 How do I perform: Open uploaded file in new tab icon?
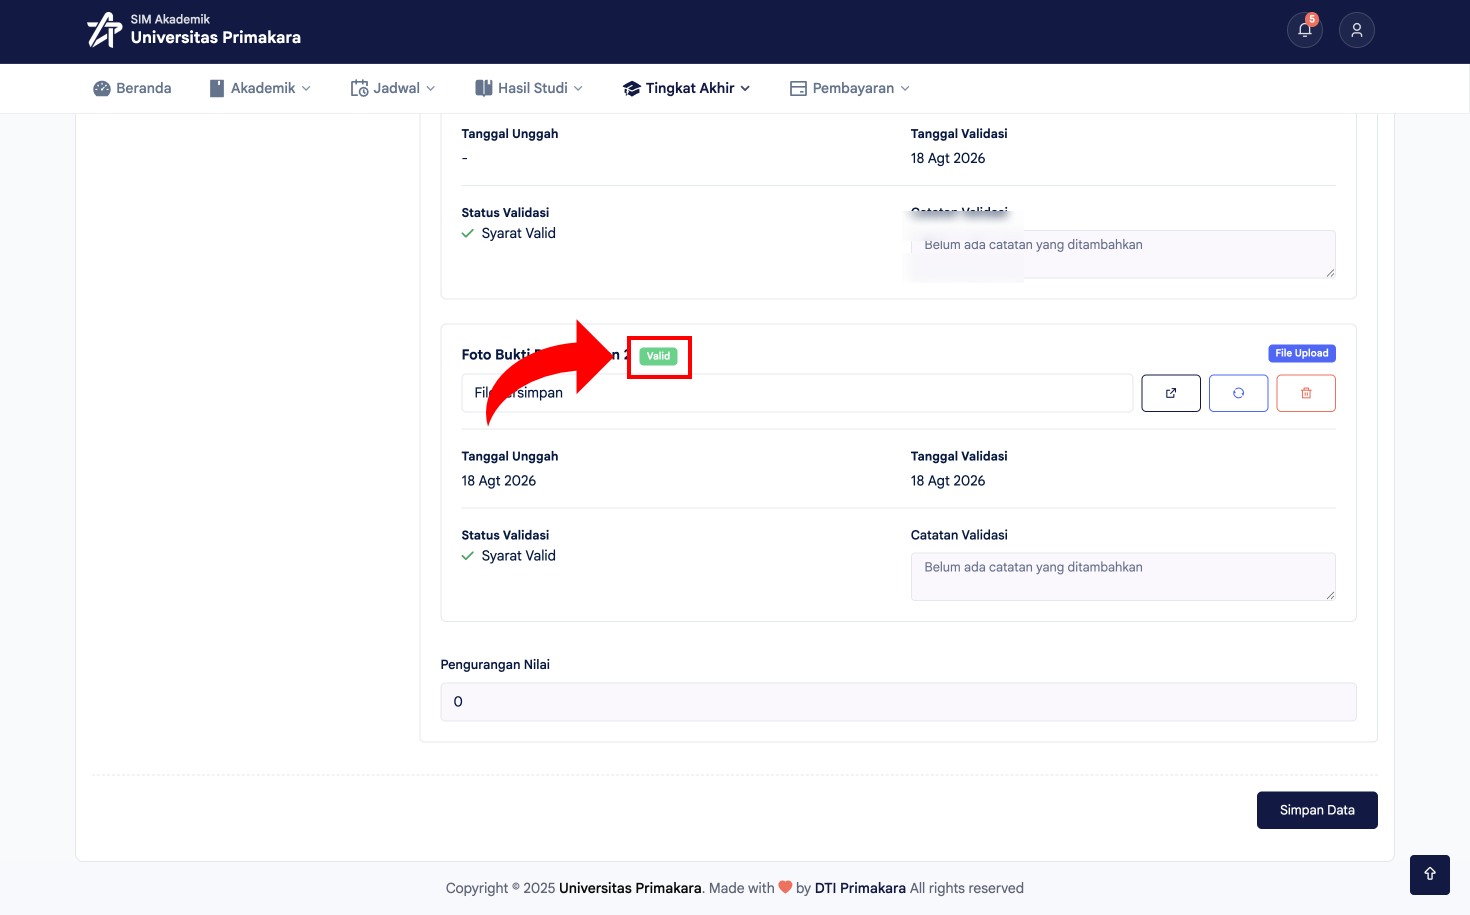point(1171,393)
